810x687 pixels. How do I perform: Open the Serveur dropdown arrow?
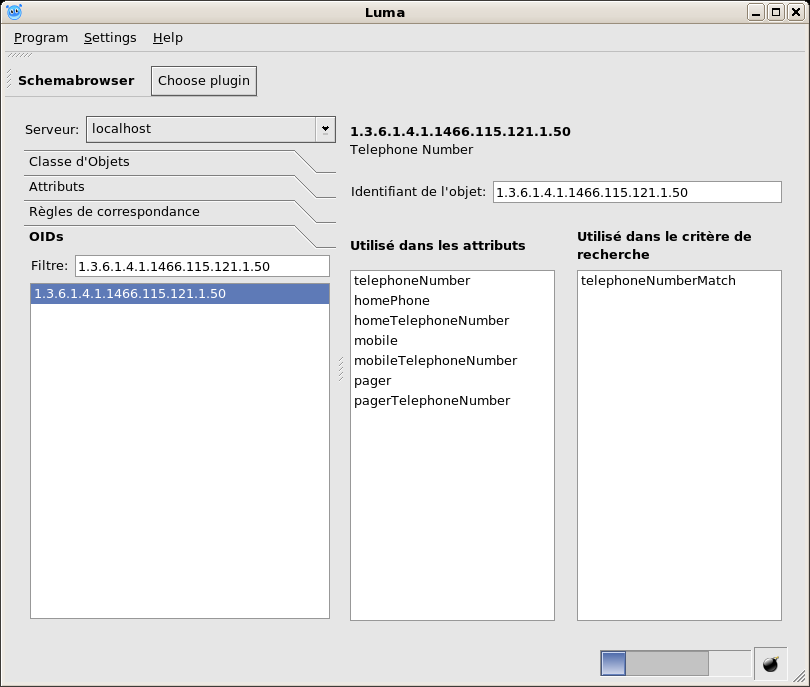[325, 129]
